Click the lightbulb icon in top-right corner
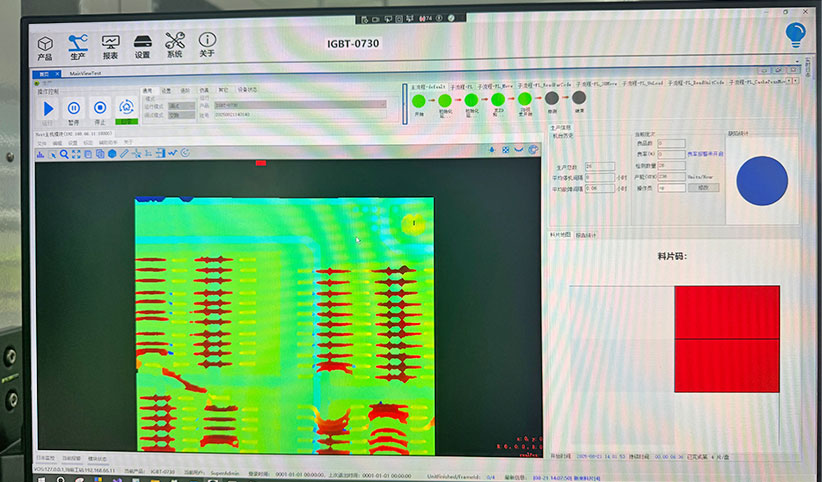 tap(796, 33)
